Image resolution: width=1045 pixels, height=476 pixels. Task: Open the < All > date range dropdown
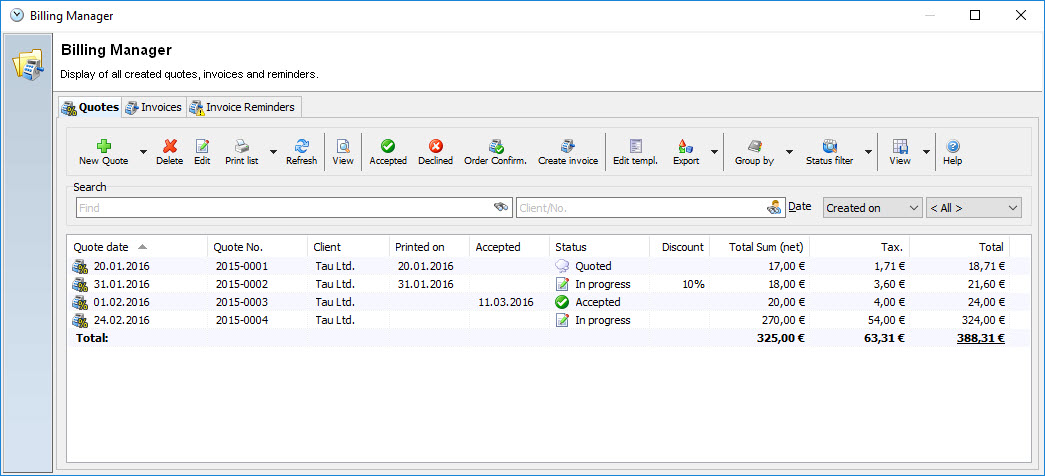pos(973,208)
